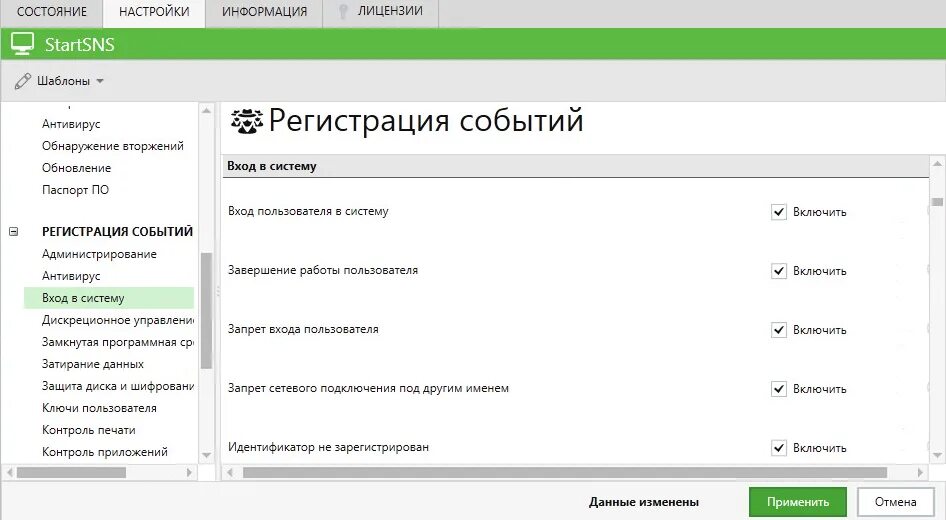Screen dimensions: 946x520
Task: Click settings pane horizontal scroll-left arrow
Action: click(230, 472)
